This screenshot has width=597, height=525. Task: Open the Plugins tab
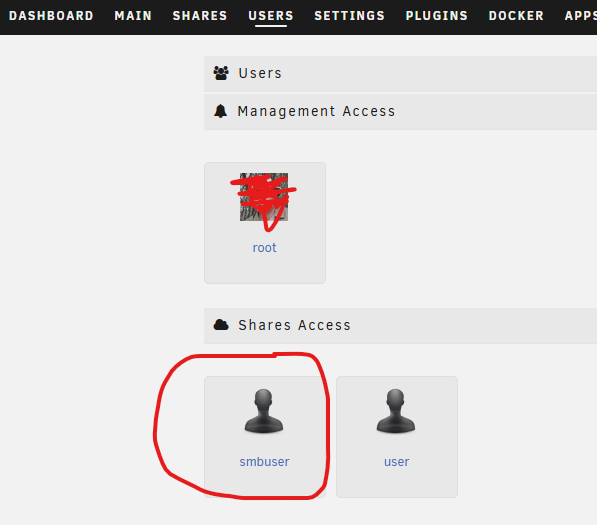tap(436, 16)
